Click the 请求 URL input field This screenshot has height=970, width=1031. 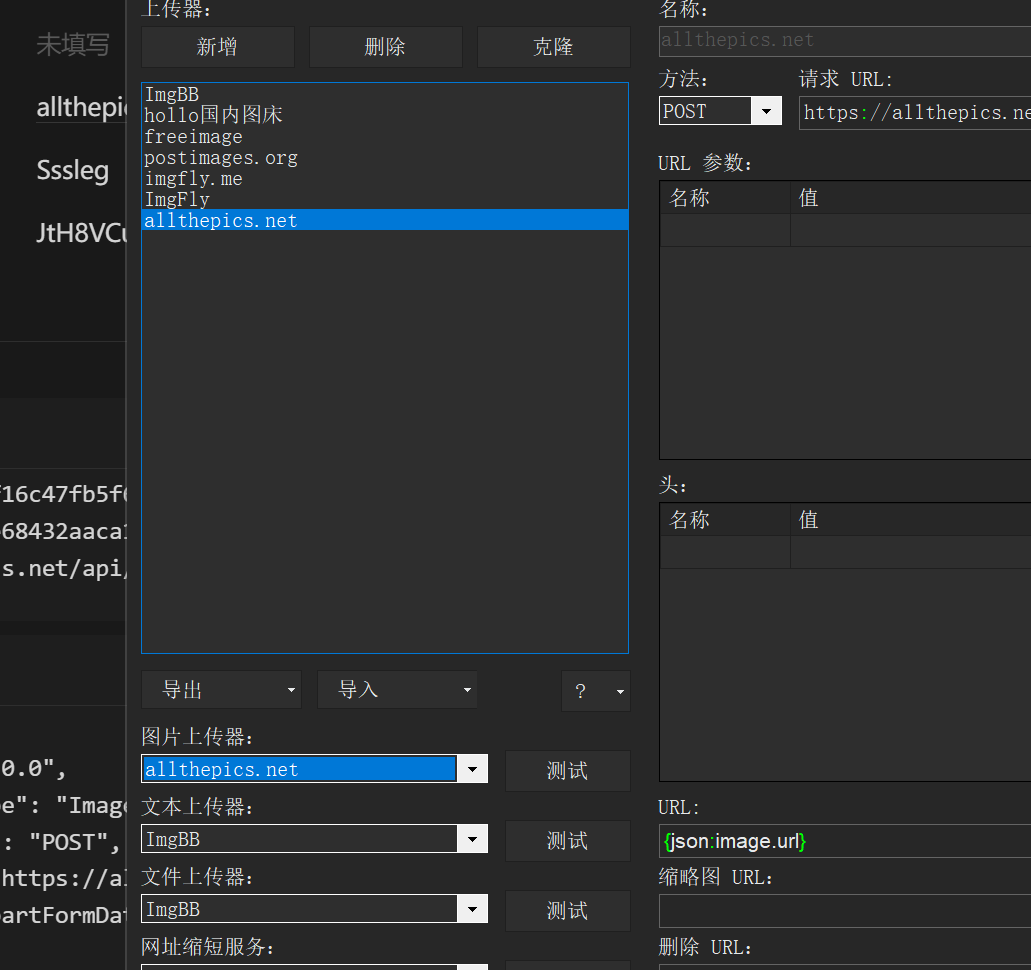pos(915,112)
